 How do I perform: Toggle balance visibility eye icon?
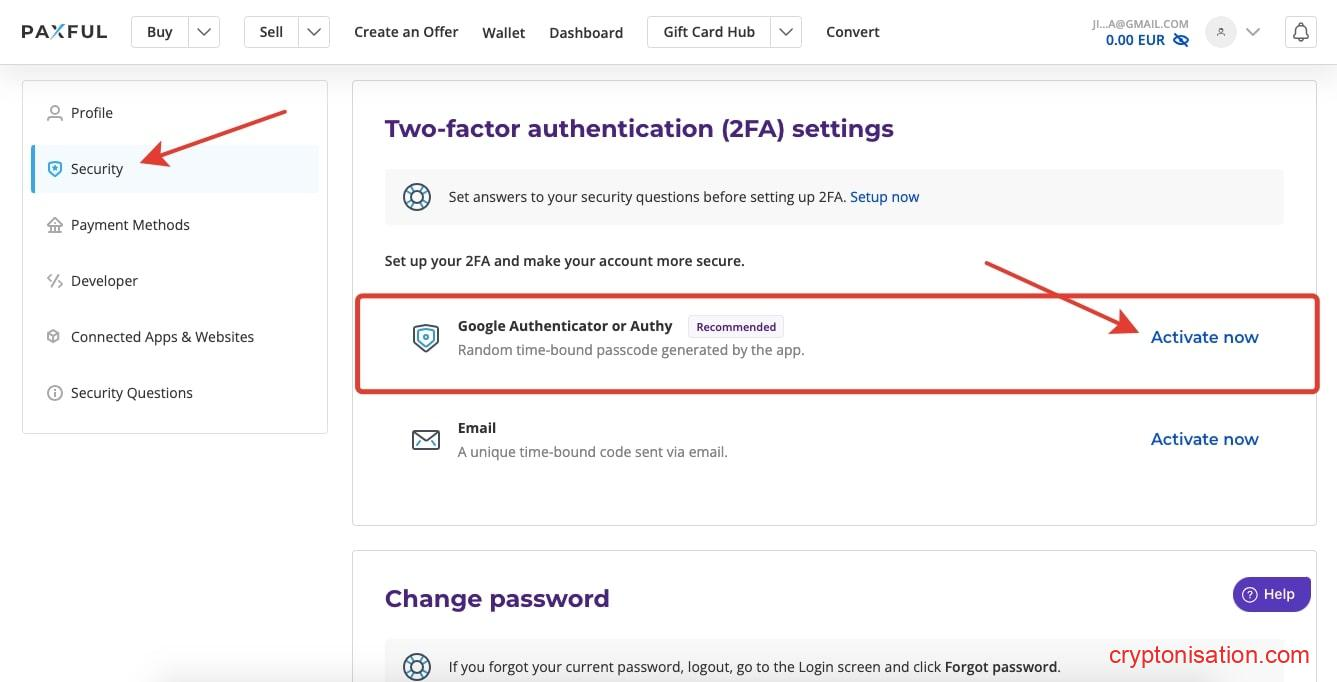coord(1181,41)
